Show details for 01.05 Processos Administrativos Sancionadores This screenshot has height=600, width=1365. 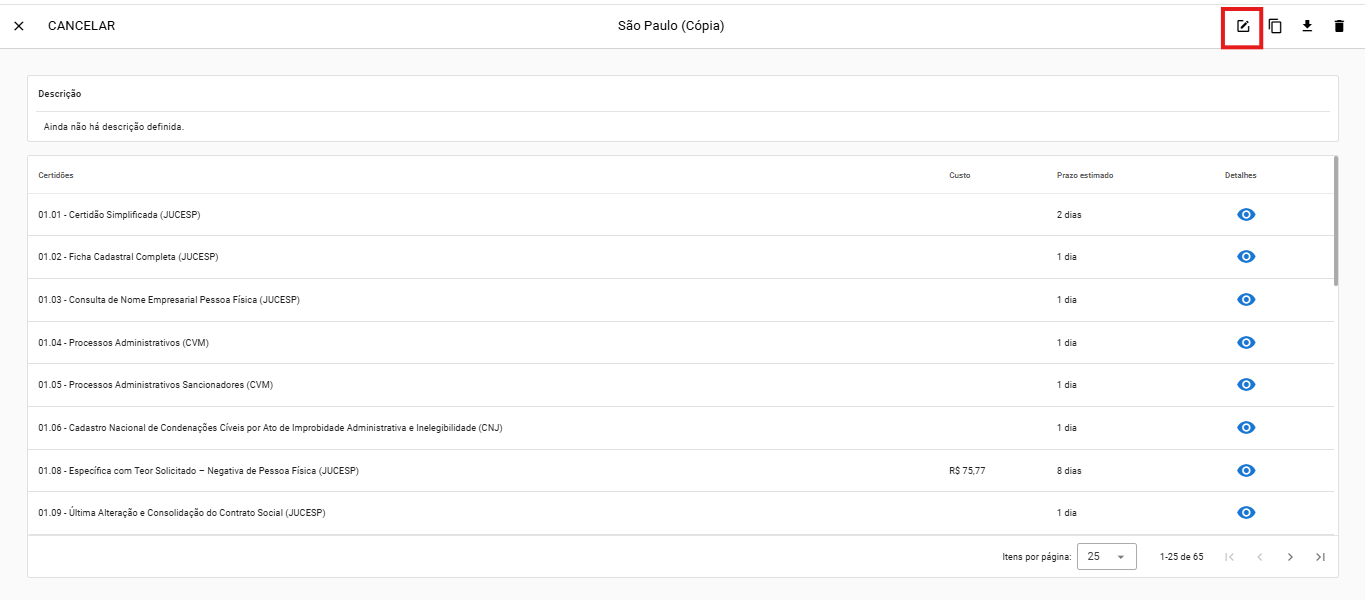click(x=1246, y=385)
